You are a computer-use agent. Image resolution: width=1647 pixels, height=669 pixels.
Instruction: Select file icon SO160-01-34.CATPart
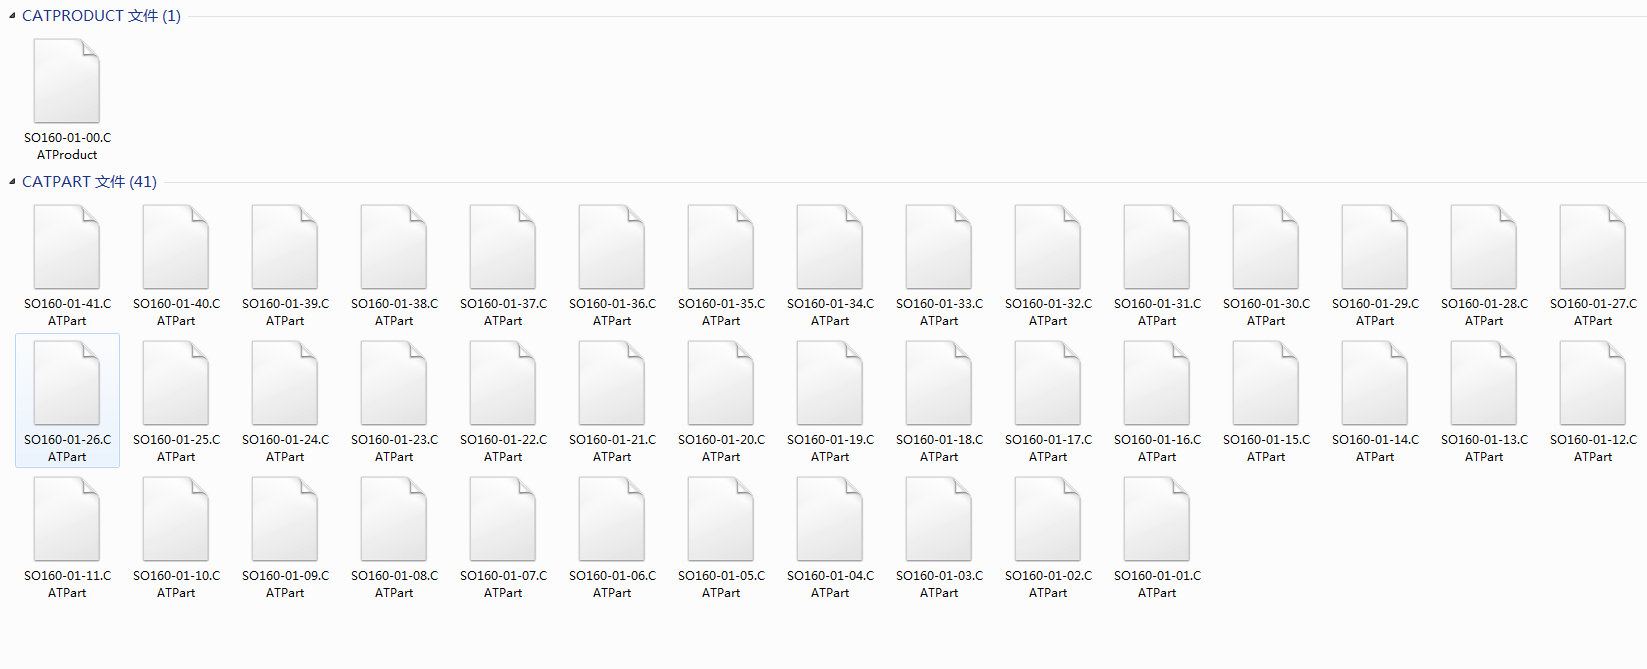click(830, 247)
